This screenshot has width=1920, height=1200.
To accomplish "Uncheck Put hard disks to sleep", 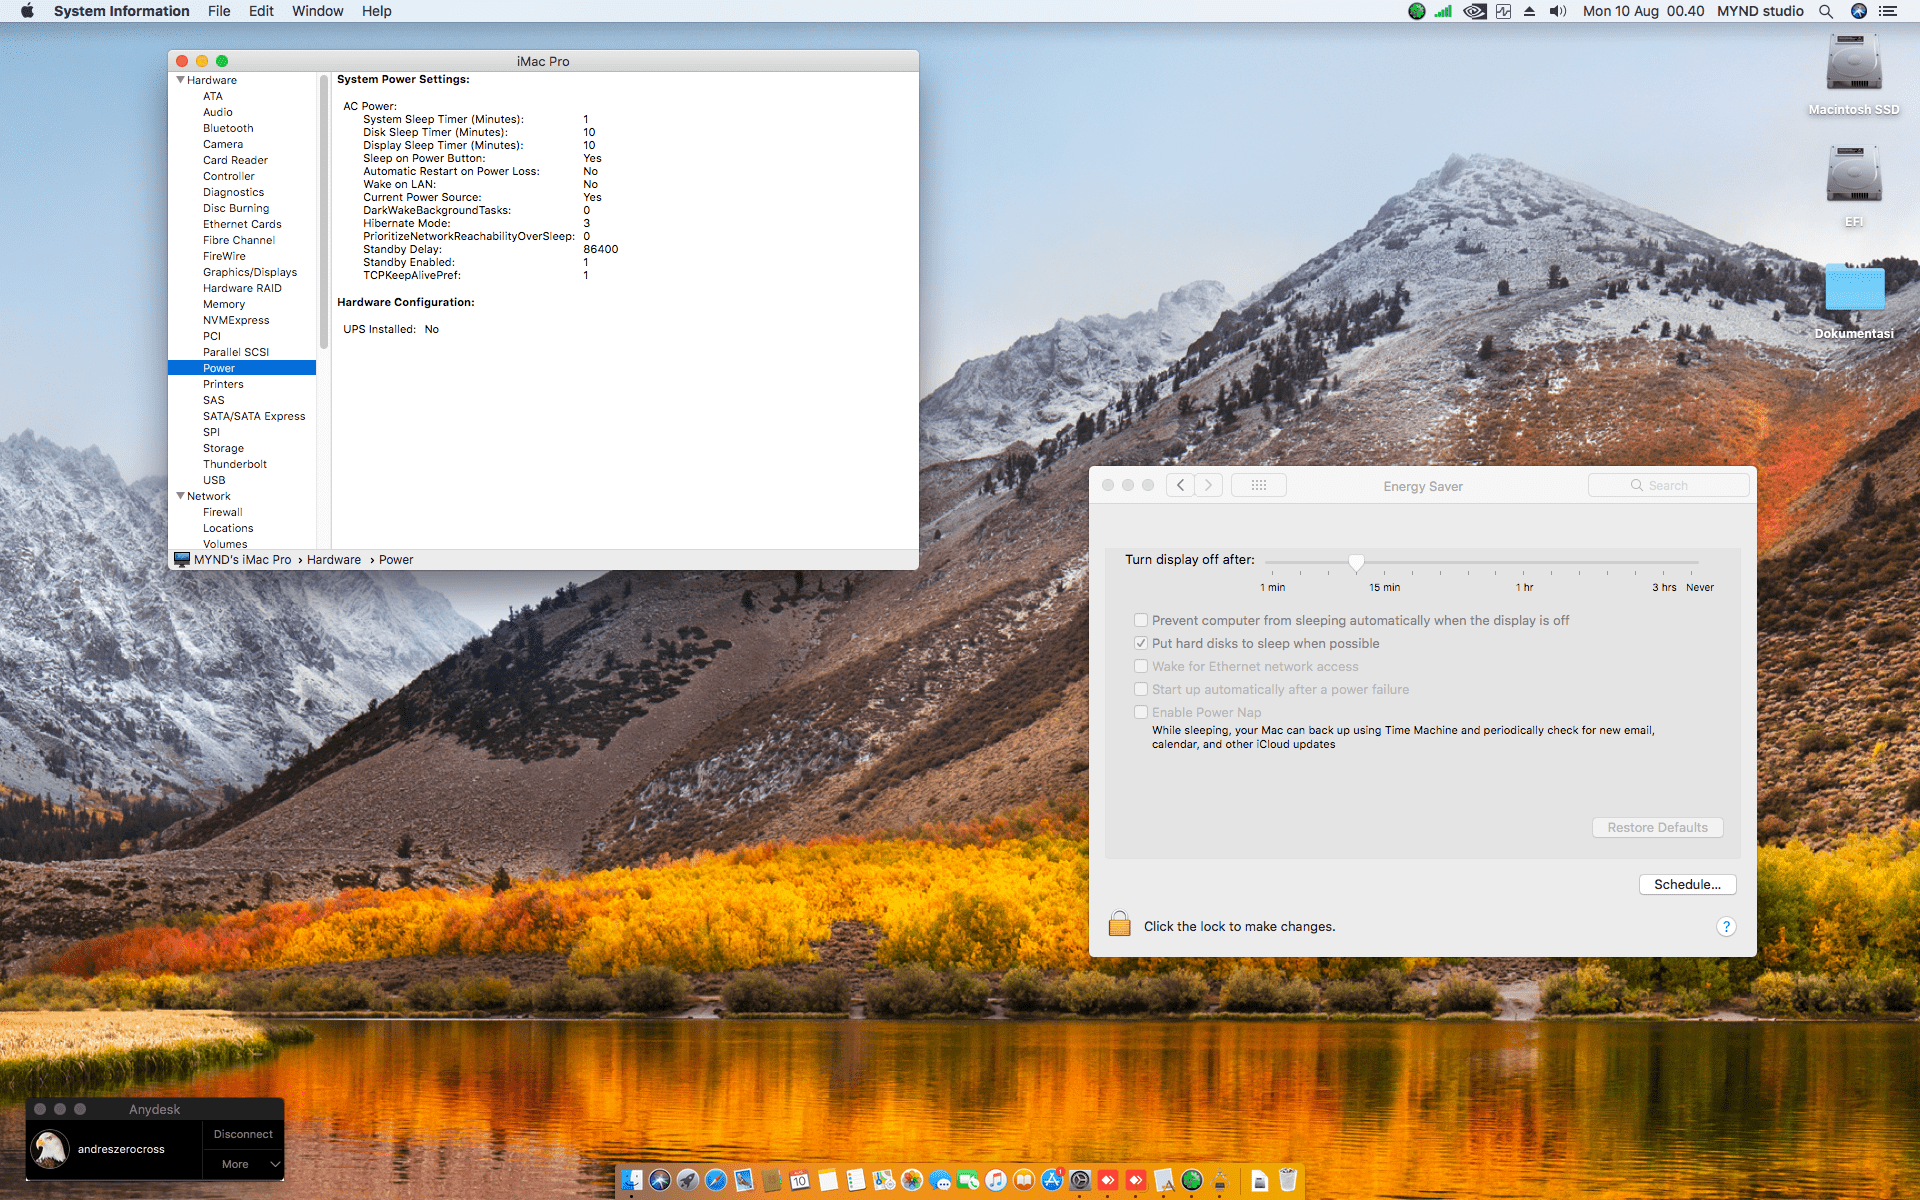I will 1141,643.
